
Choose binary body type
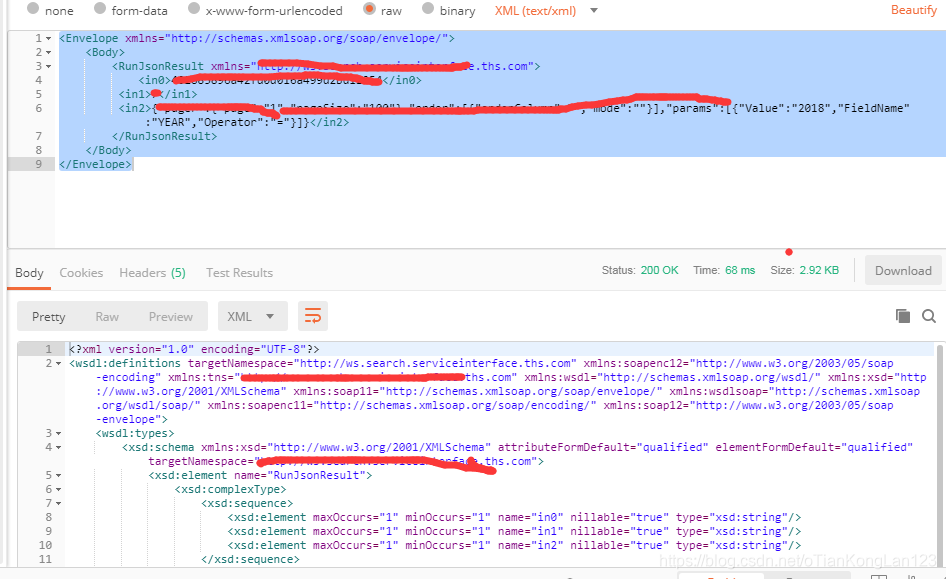(428, 9)
